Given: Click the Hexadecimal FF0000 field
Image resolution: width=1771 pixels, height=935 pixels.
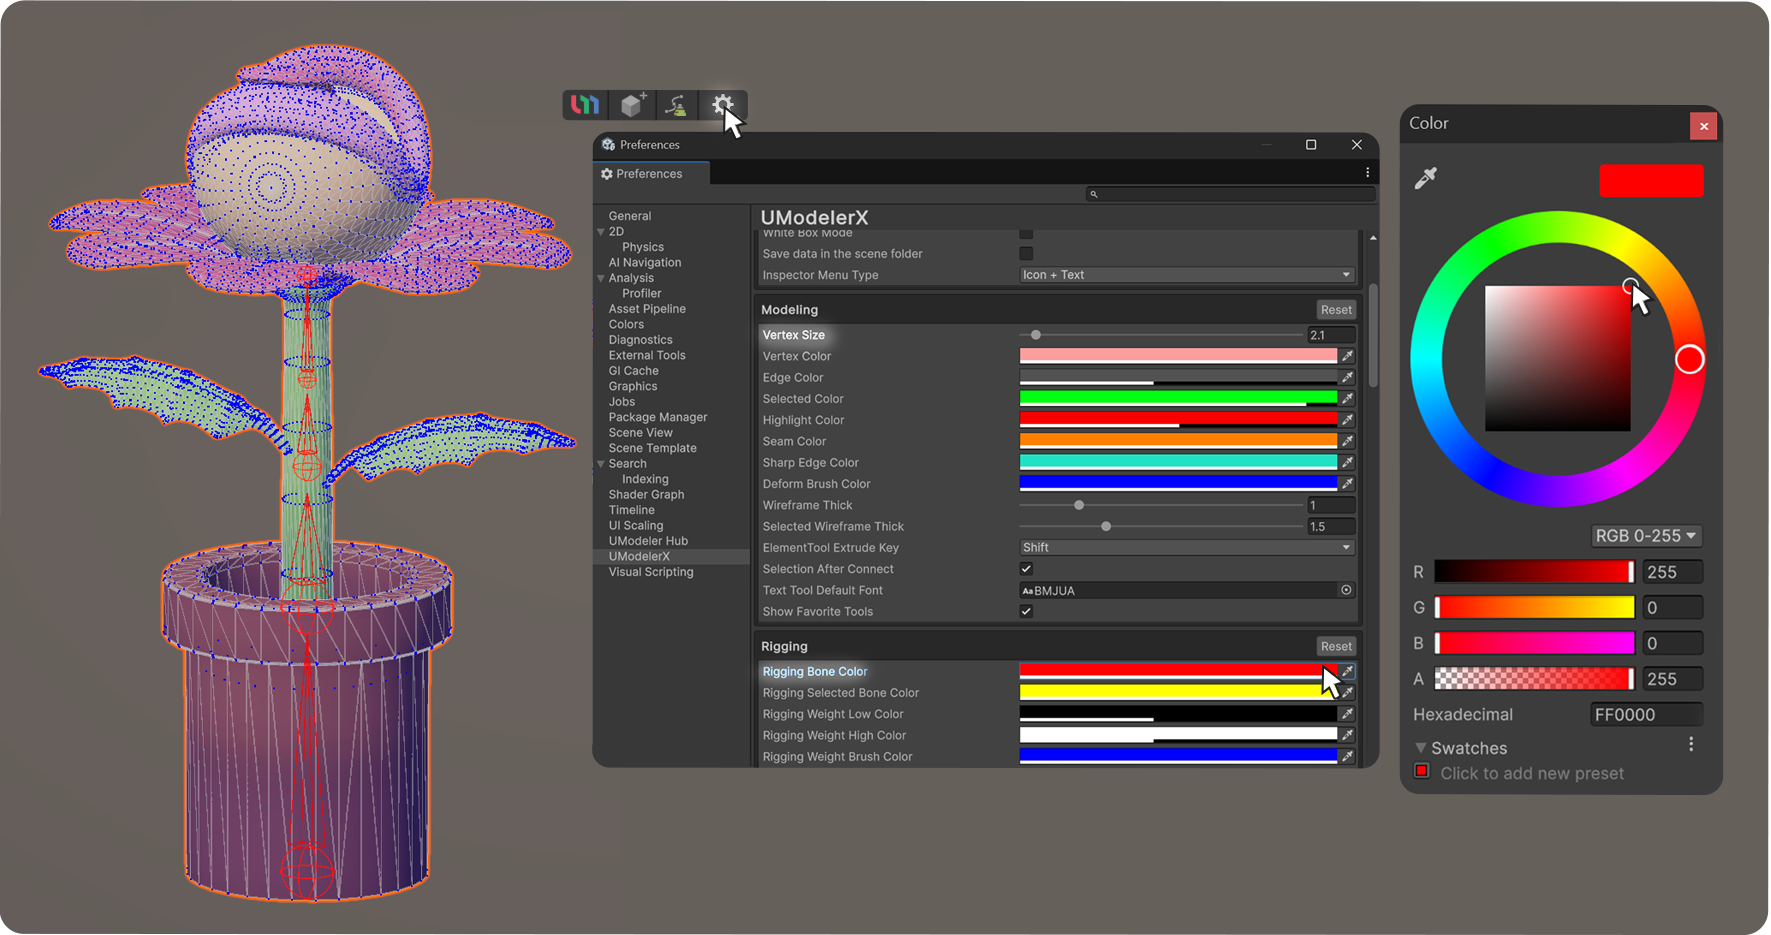Looking at the screenshot, I should [x=1646, y=714].
